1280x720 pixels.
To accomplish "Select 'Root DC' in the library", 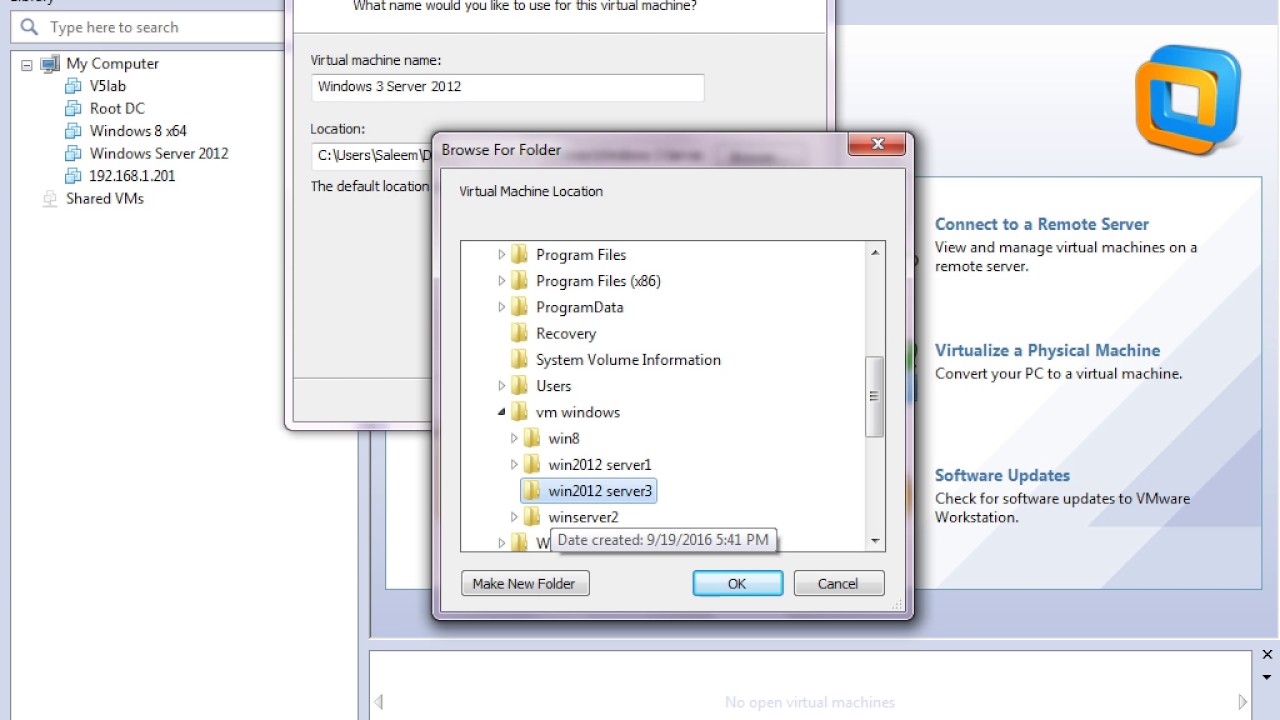I will tap(117, 108).
